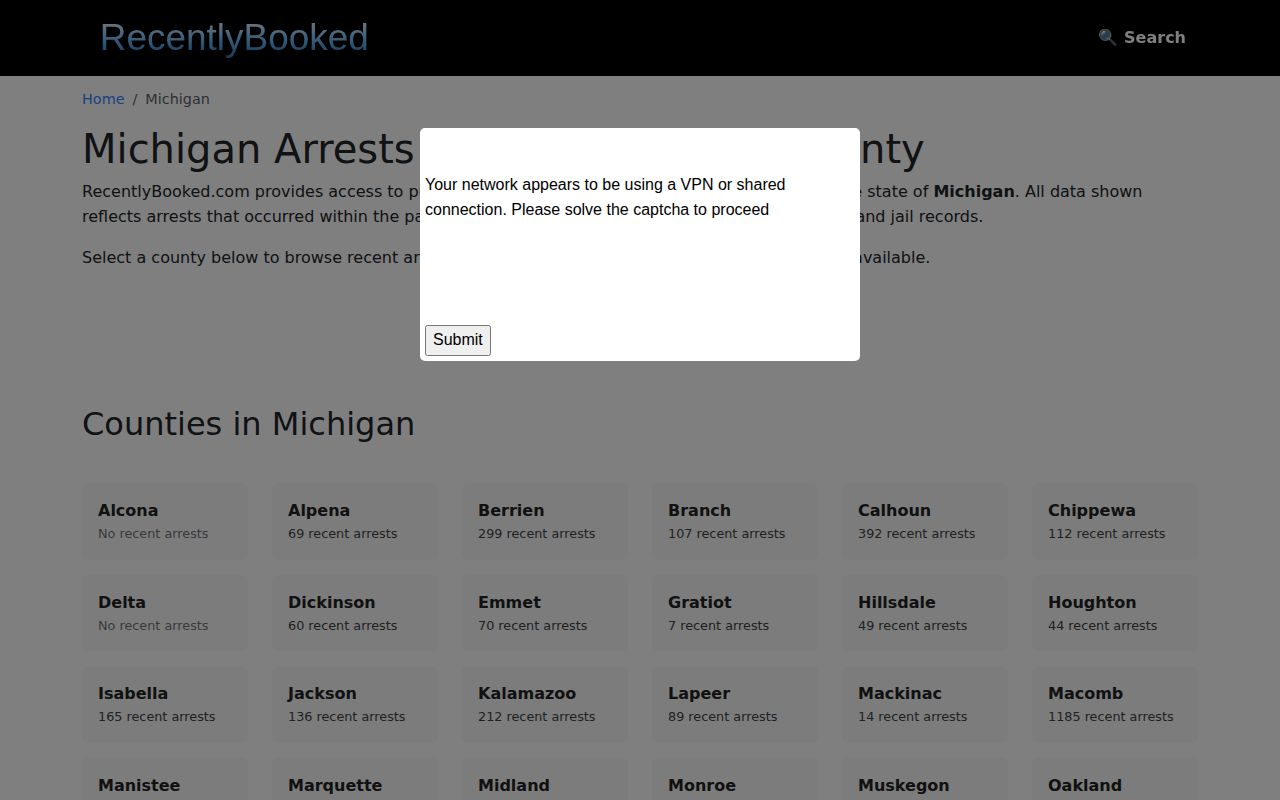The width and height of the screenshot is (1280, 800).
Task: Select the Berrien county card
Action: (x=545, y=521)
